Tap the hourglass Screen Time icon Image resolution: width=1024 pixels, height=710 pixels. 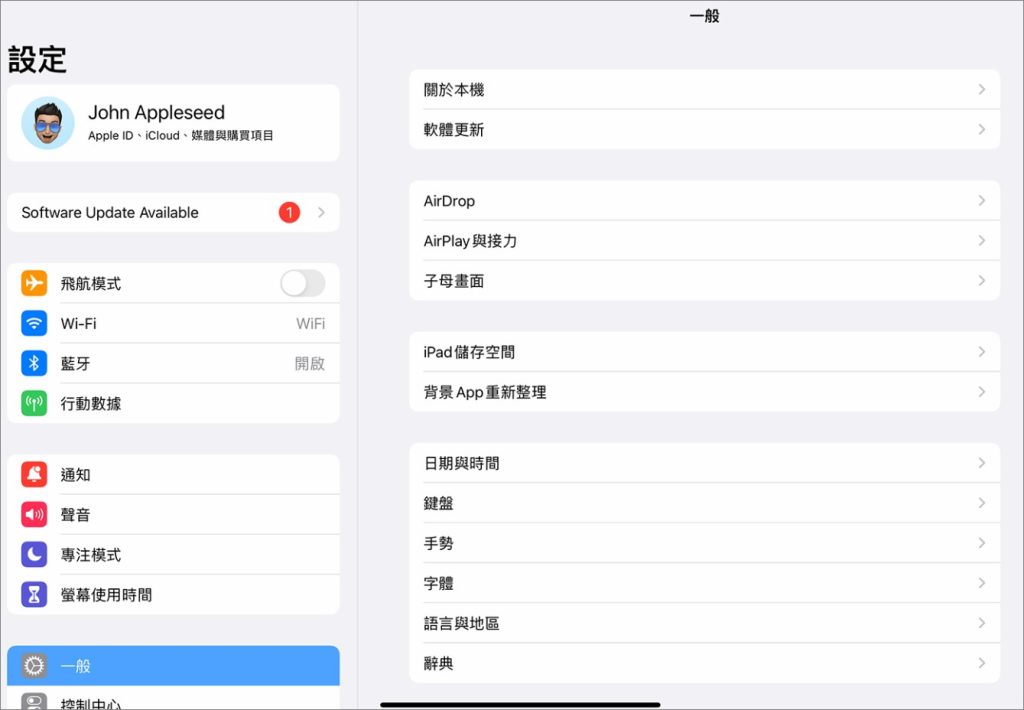point(34,594)
